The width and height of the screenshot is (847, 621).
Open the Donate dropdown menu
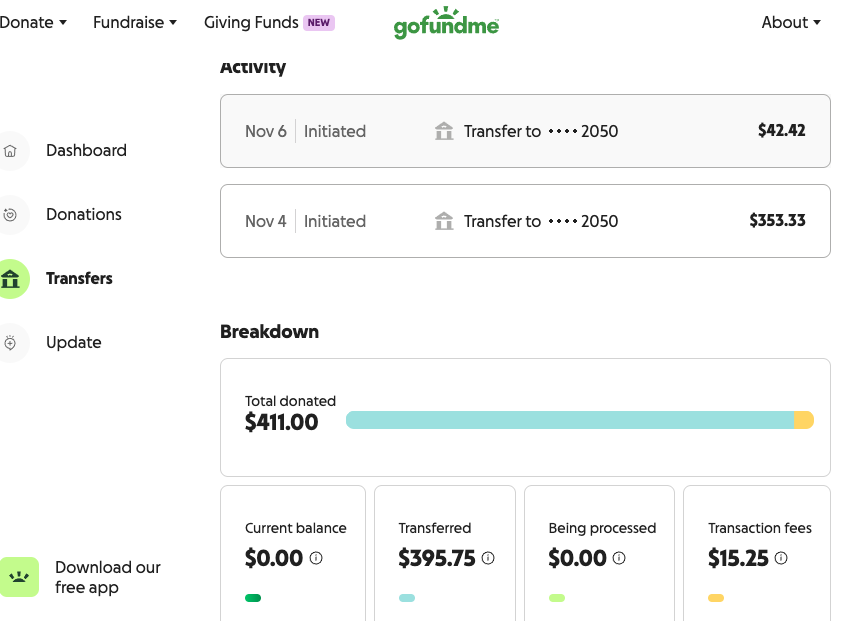(x=32, y=22)
